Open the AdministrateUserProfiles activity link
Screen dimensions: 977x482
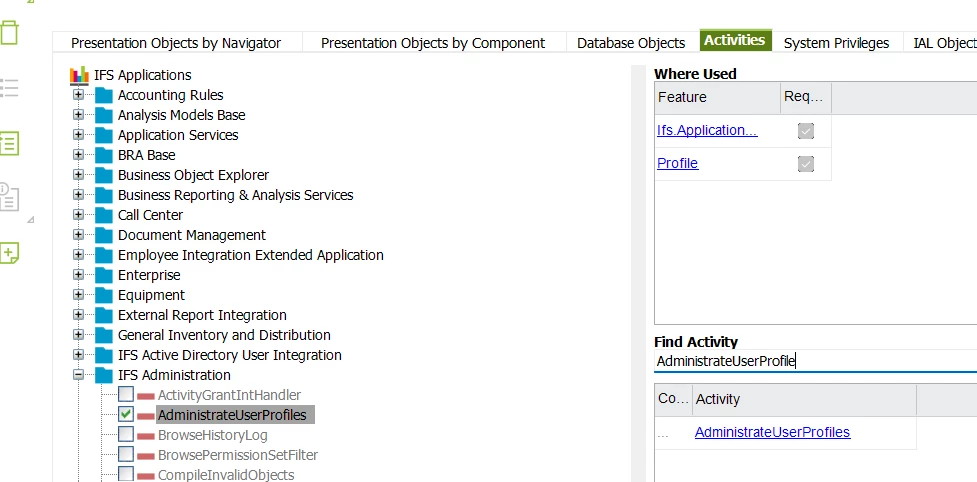(772, 432)
